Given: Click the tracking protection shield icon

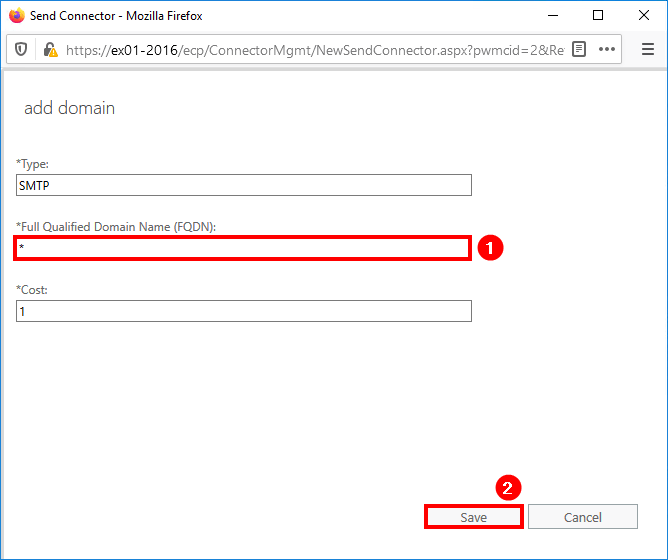Looking at the screenshot, I should click(x=21, y=50).
